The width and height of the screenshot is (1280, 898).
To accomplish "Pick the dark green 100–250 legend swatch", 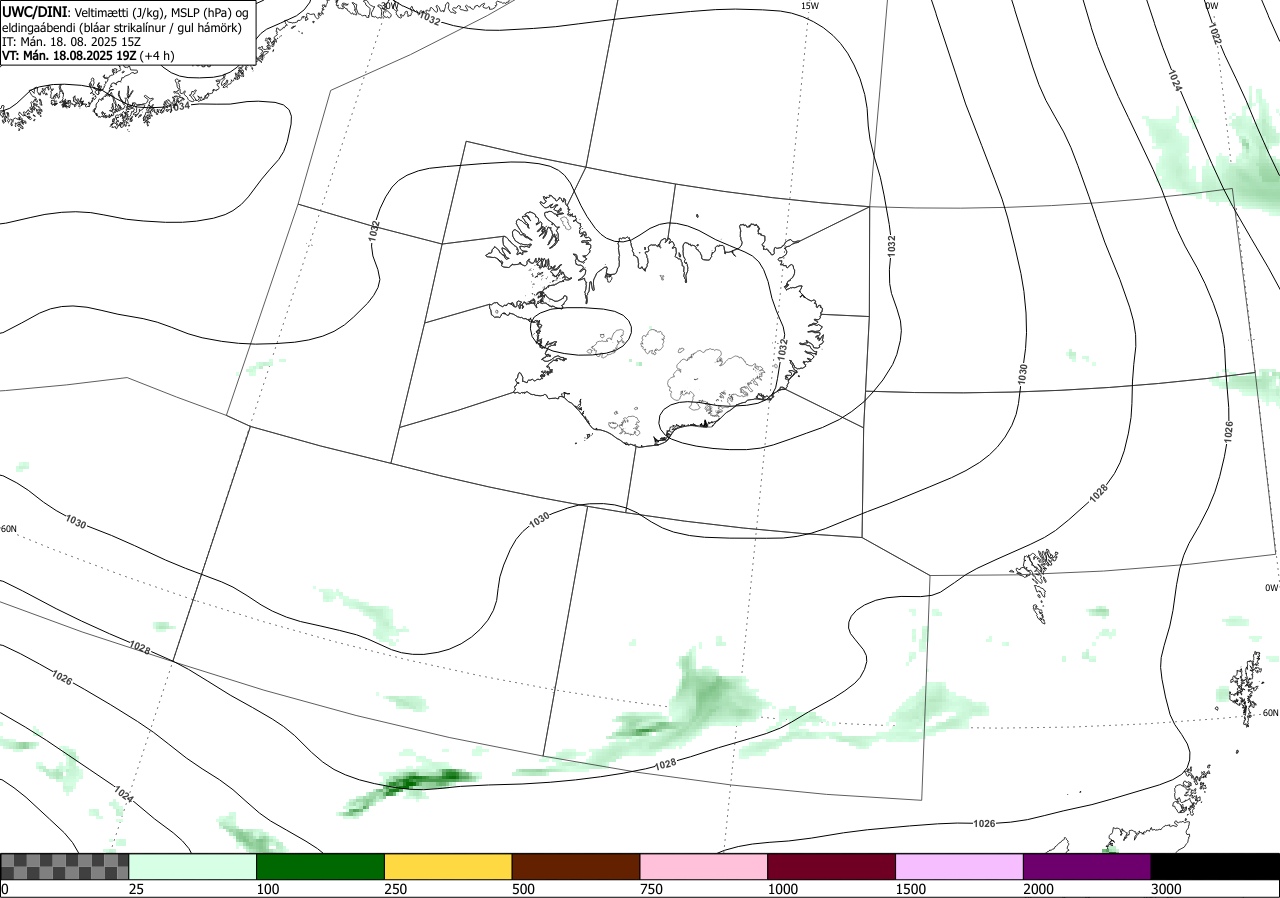I will (x=321, y=866).
